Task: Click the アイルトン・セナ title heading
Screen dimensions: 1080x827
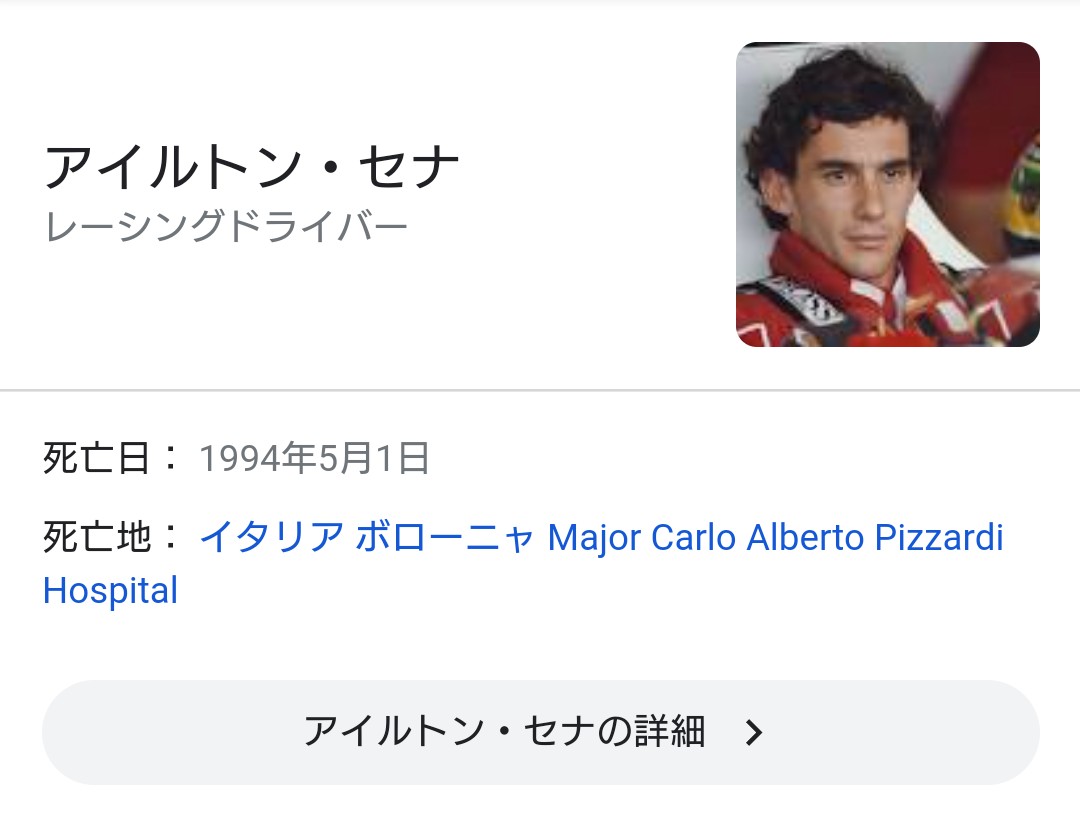Action: pyautogui.click(x=252, y=168)
